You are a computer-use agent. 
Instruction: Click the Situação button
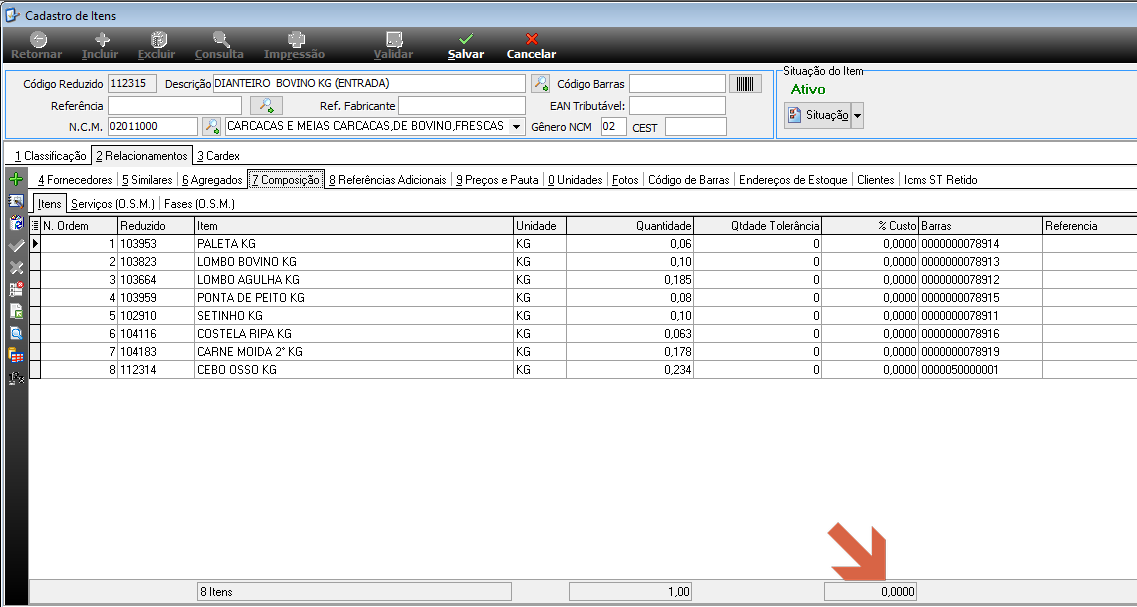pyautogui.click(x=818, y=115)
